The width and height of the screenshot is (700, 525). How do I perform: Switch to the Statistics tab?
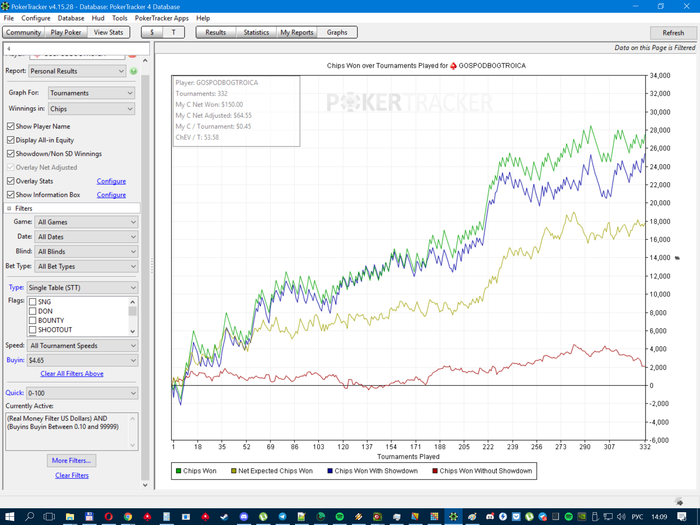click(256, 32)
